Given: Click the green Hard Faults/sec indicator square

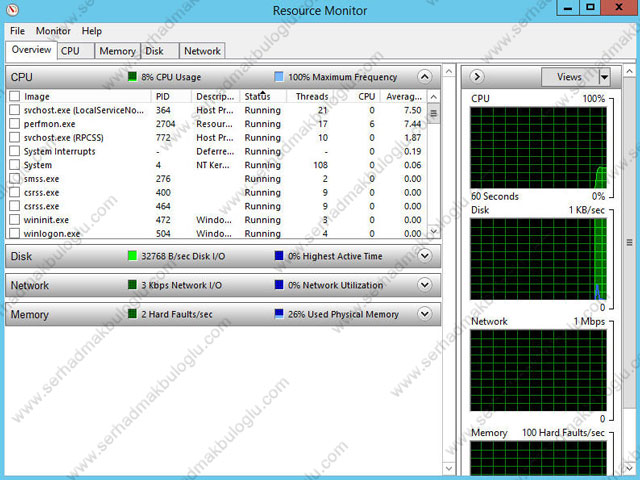Looking at the screenshot, I should 132,314.
